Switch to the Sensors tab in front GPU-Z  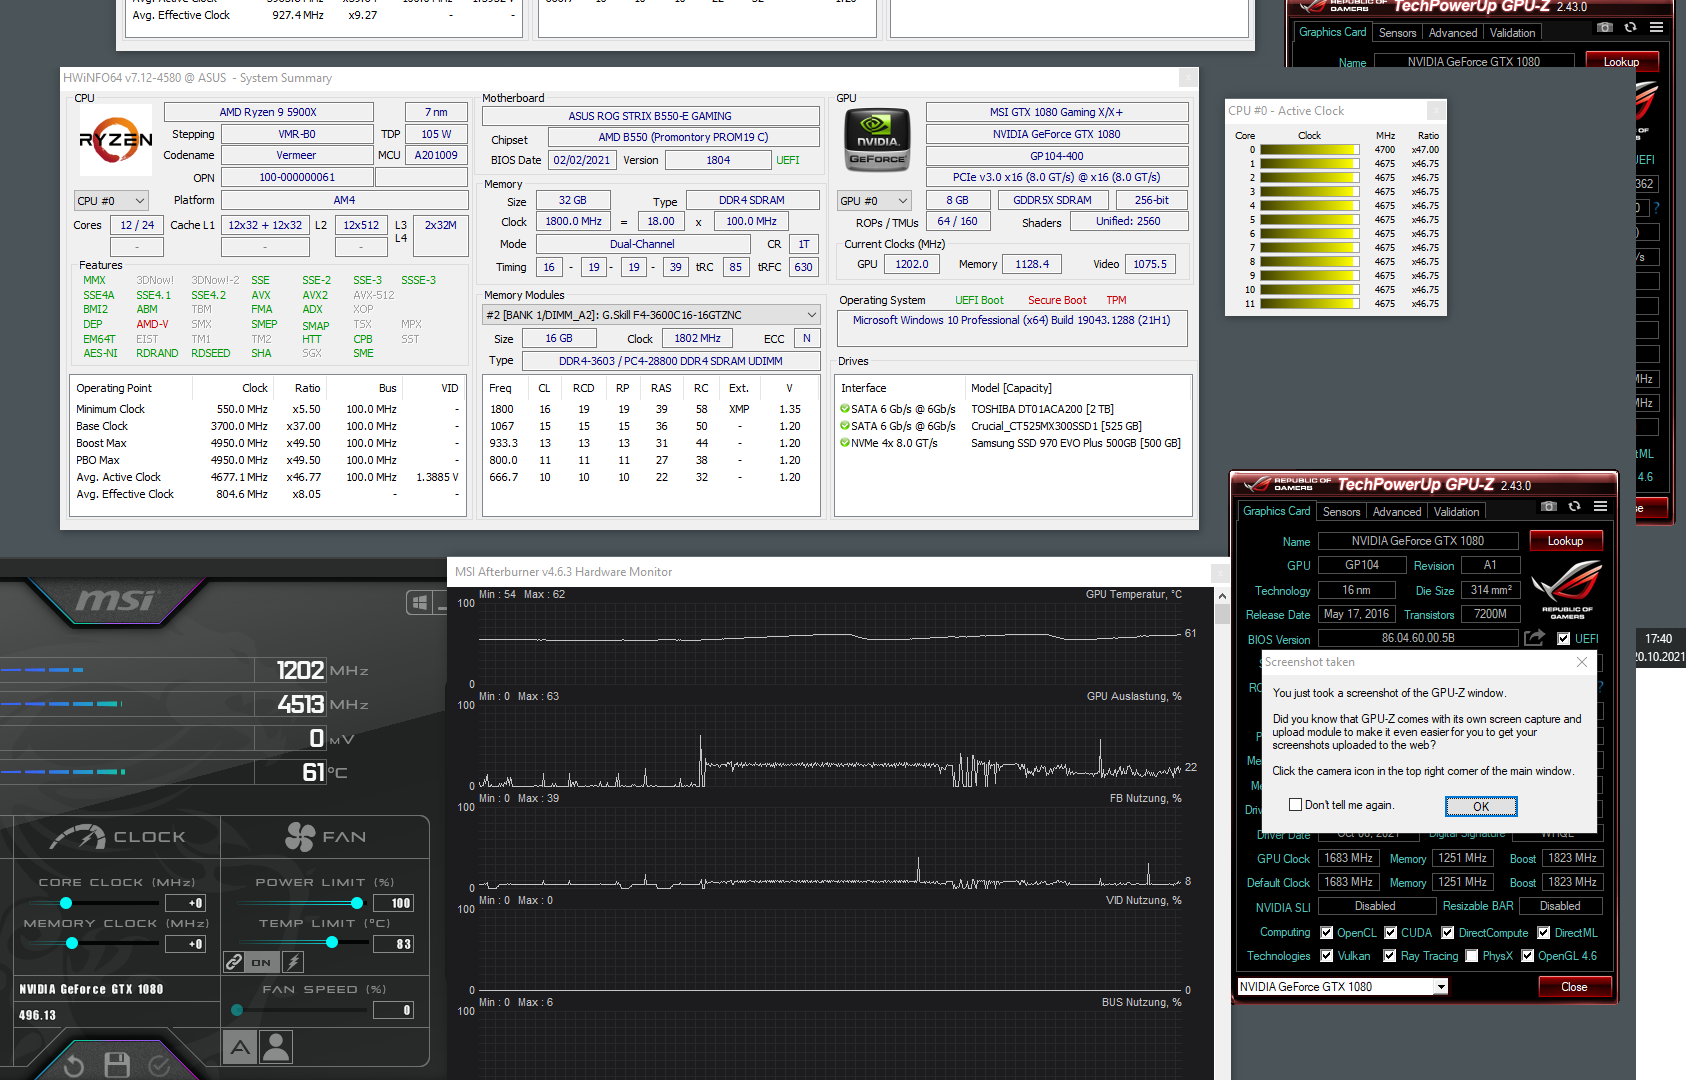click(1342, 512)
